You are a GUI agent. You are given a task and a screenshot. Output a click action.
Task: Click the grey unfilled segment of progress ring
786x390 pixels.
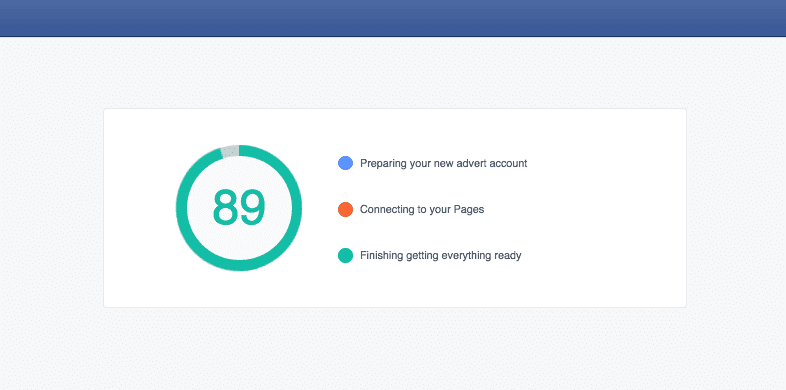(x=230, y=151)
